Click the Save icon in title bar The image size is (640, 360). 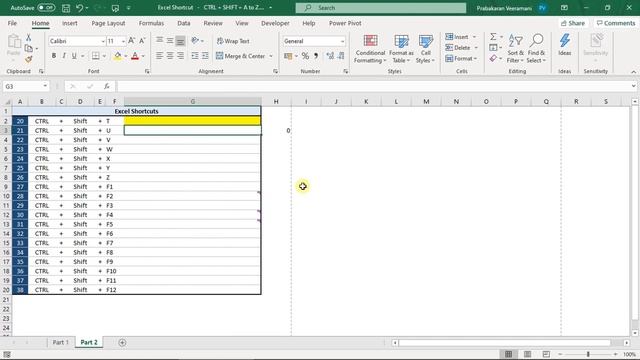pyautogui.click(x=66, y=8)
